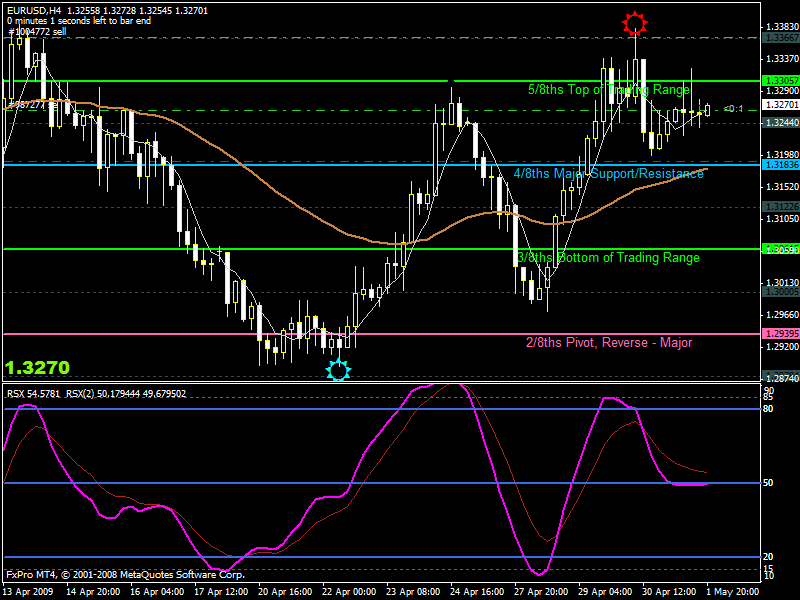Click the white 1.32701 current price tag
This screenshot has width=800, height=600.
(x=780, y=105)
